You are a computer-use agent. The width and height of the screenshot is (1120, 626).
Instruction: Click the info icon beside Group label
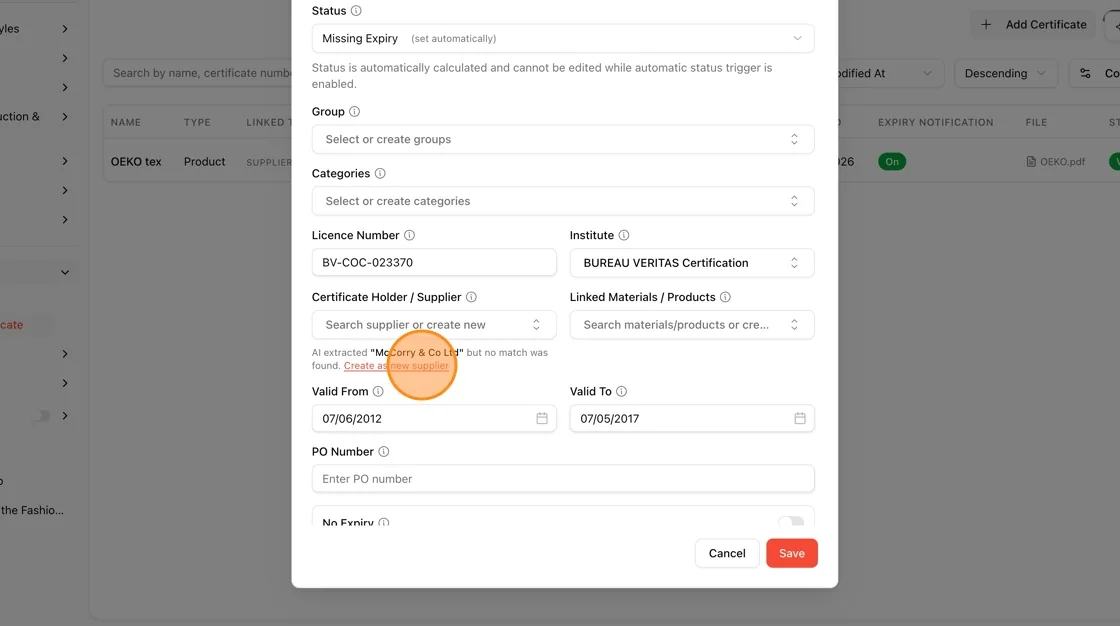click(354, 111)
